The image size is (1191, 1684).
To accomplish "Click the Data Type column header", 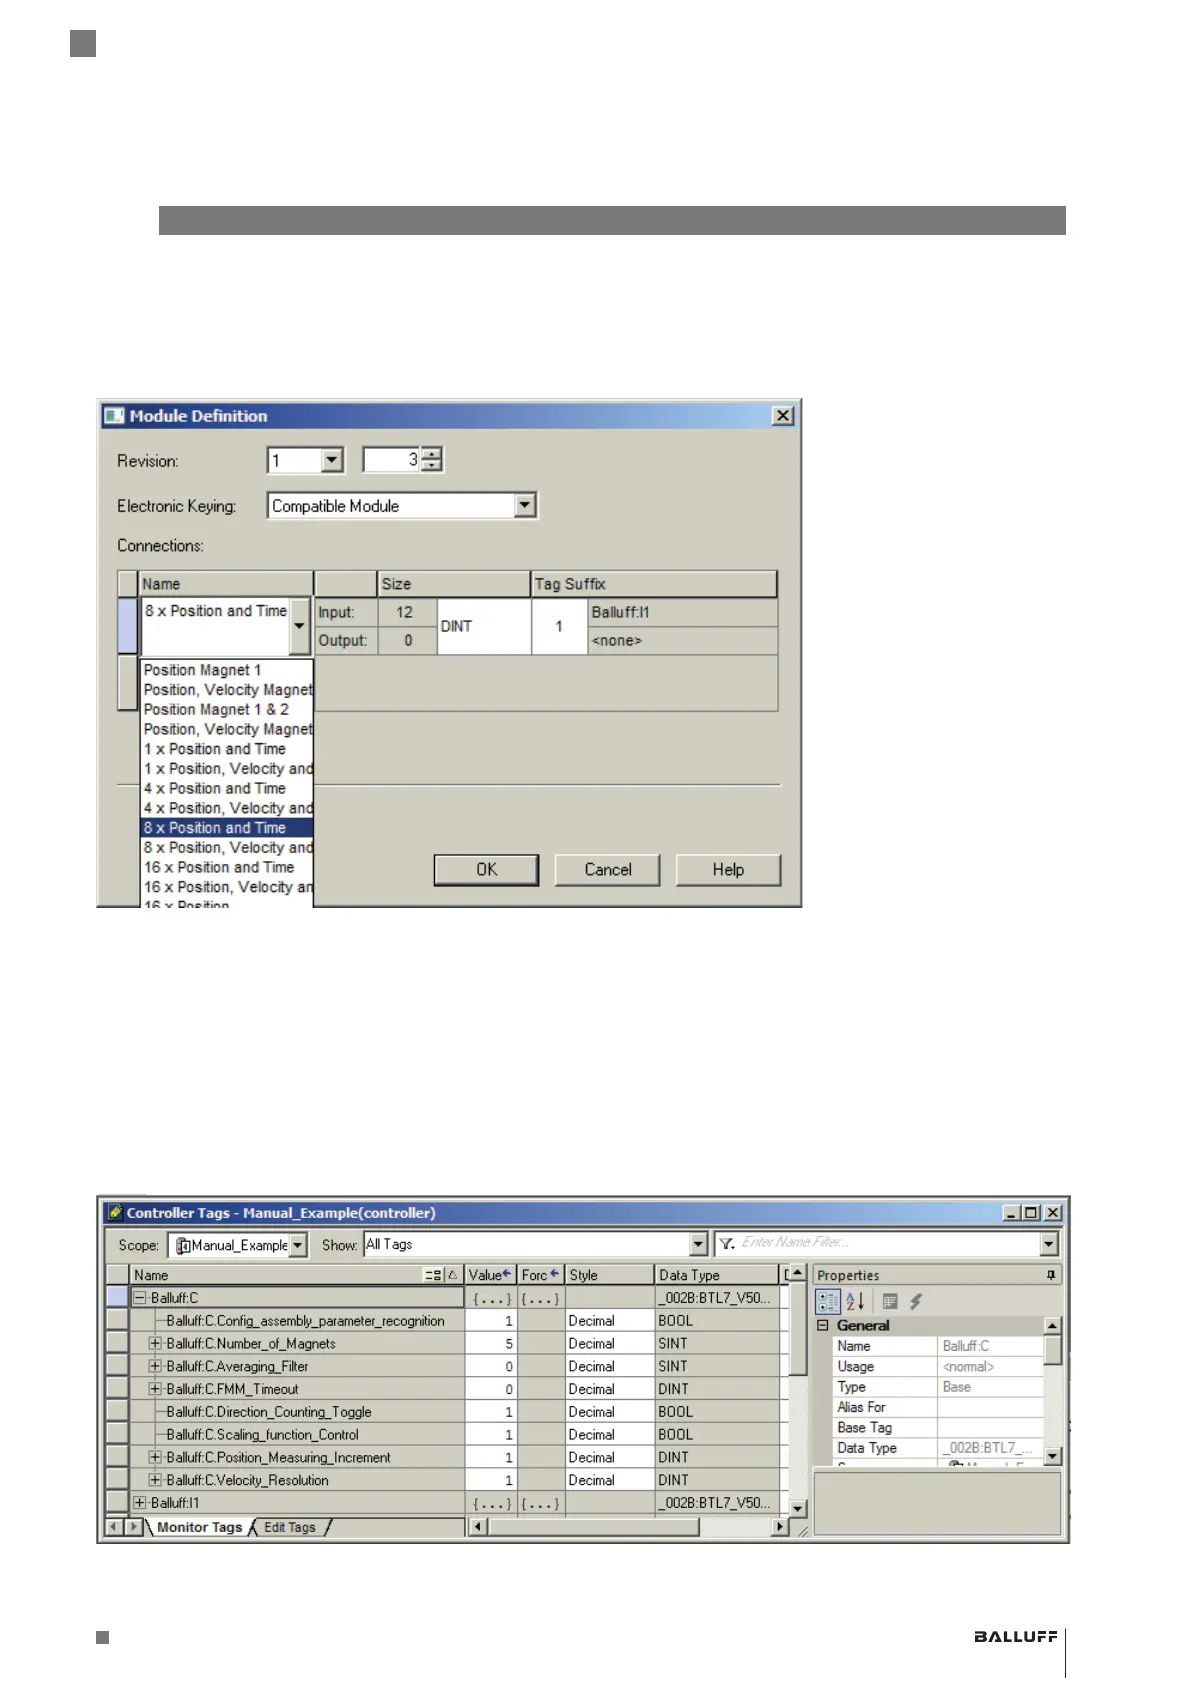I will pyautogui.click(x=716, y=1275).
